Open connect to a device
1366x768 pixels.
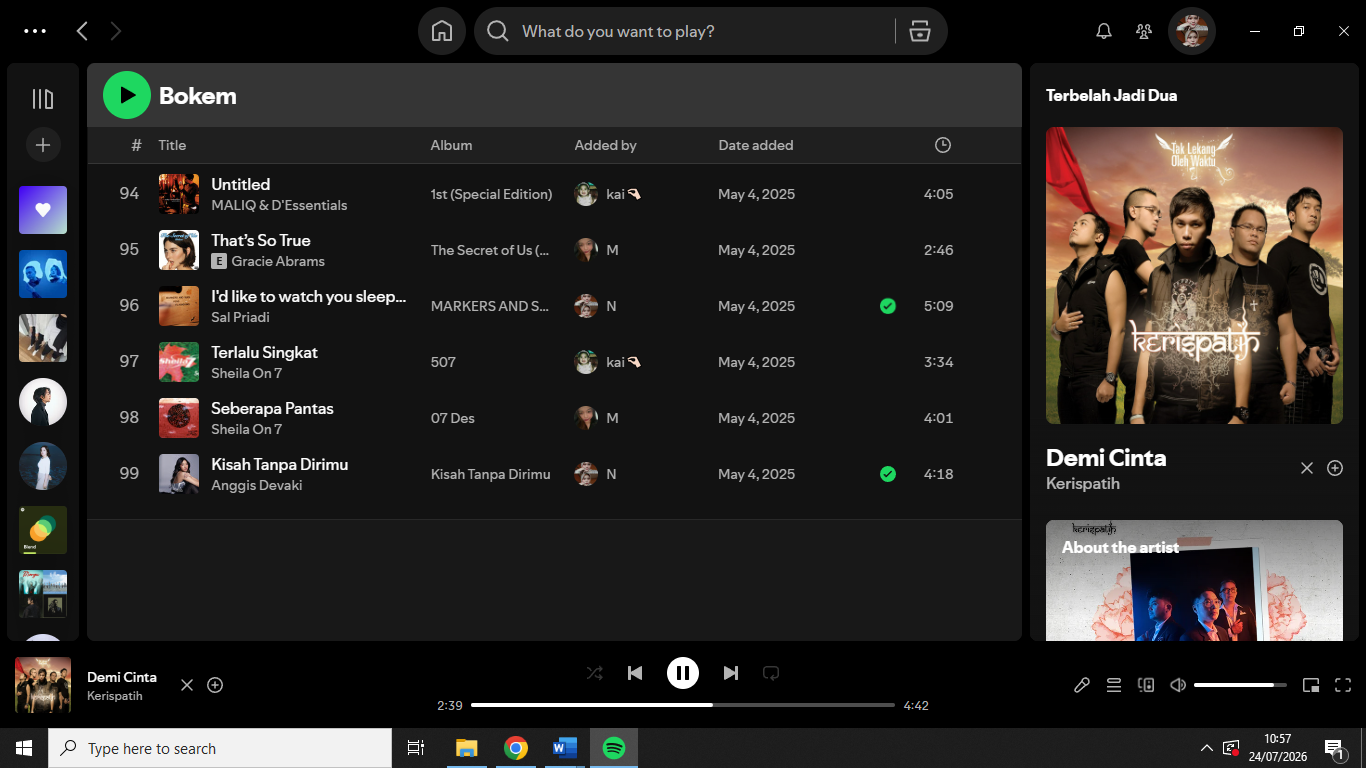pyautogui.click(x=1146, y=685)
